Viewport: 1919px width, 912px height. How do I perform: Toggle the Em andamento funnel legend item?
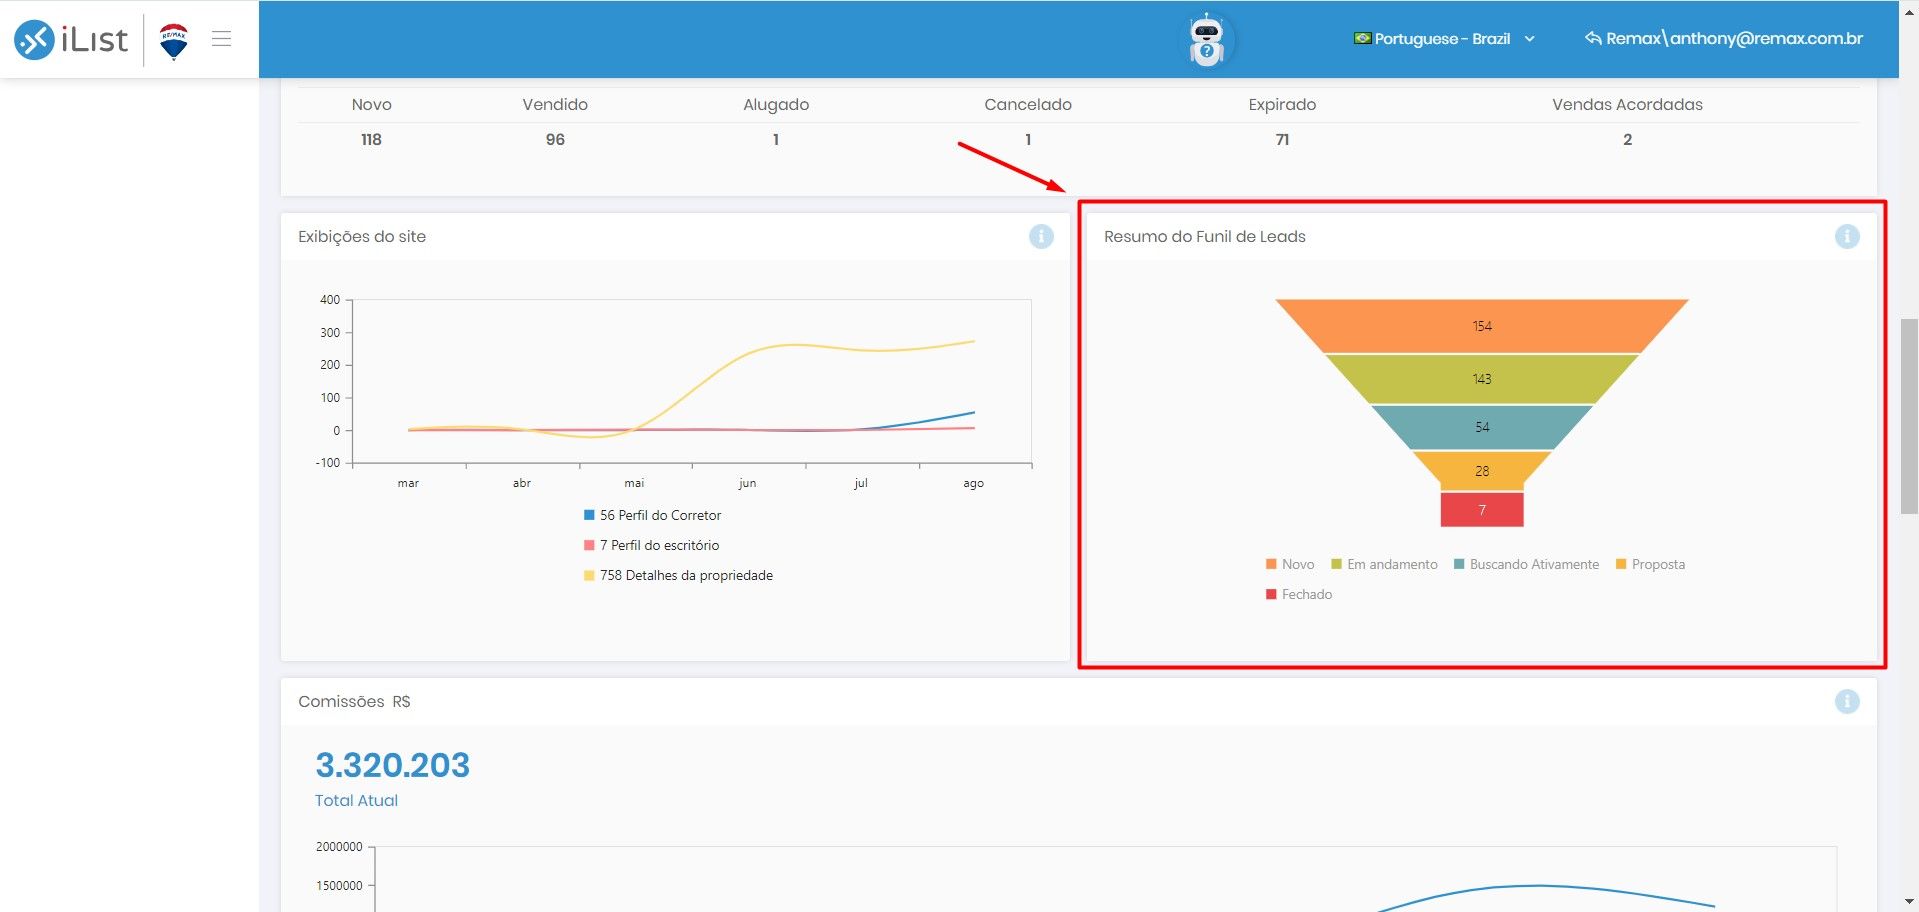point(1384,564)
